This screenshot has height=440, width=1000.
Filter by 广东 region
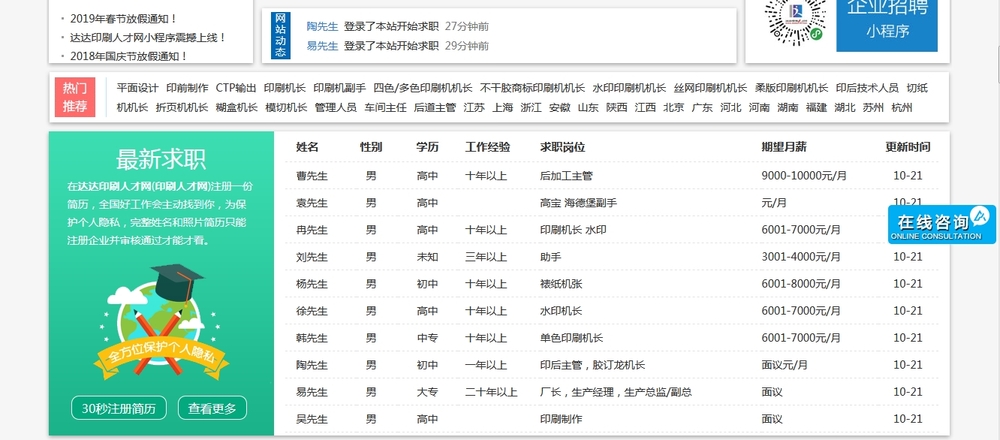pos(702,107)
